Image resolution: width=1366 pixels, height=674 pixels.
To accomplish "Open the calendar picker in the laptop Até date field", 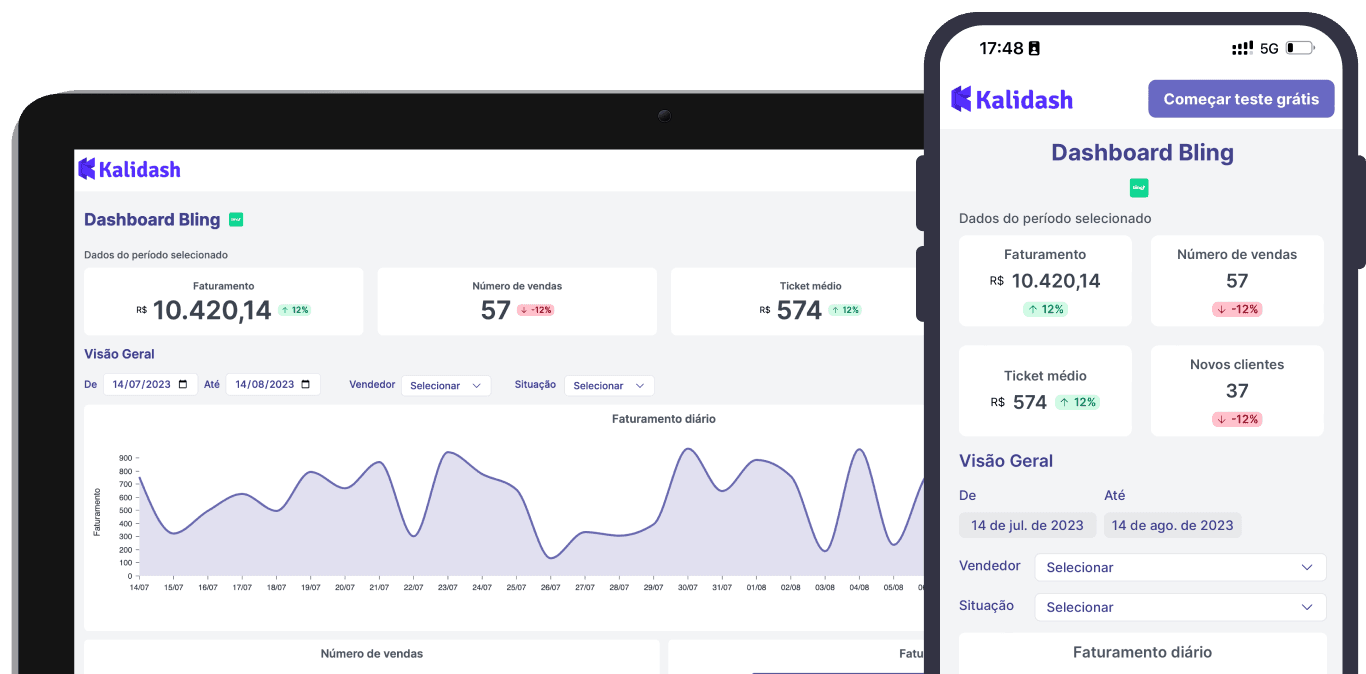I will [306, 385].
